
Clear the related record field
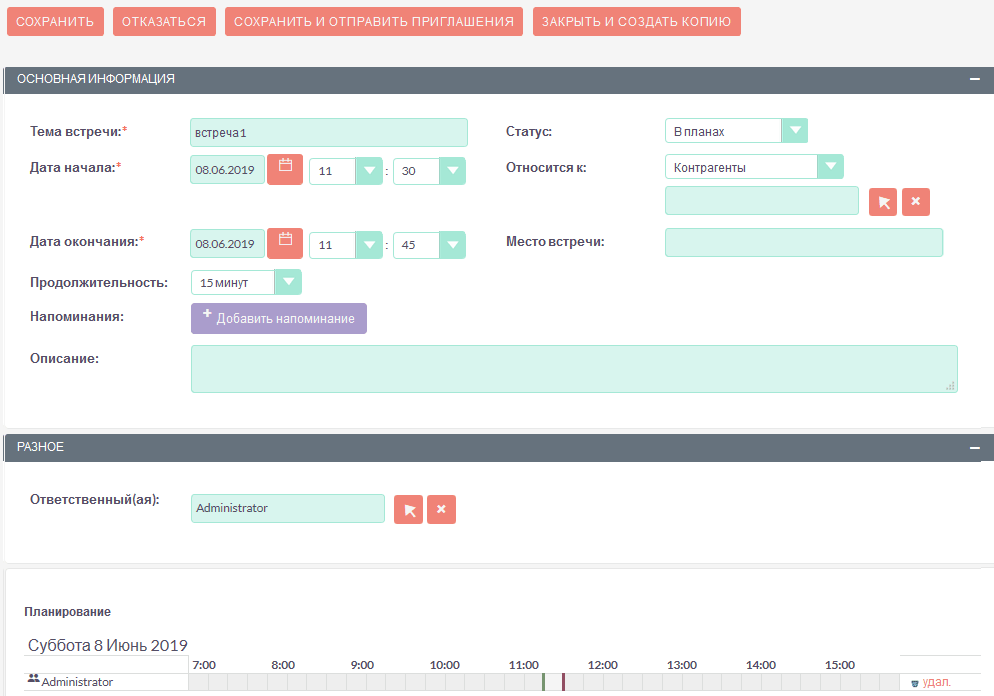pyautogui.click(x=916, y=202)
